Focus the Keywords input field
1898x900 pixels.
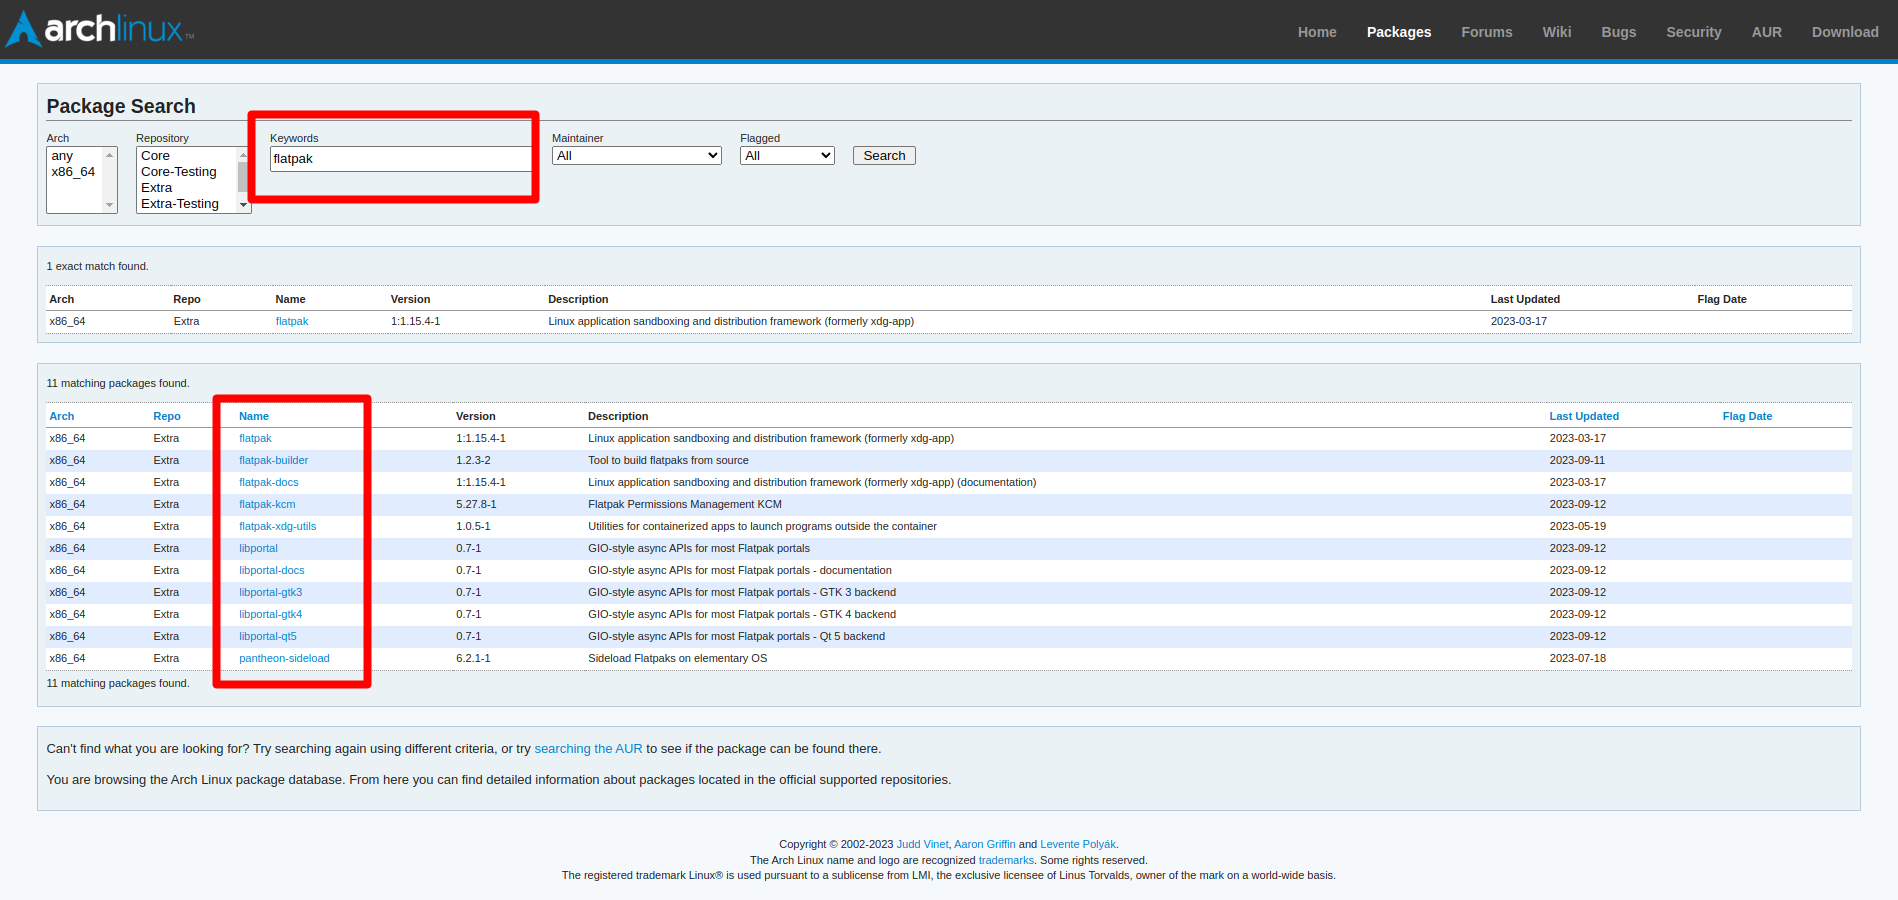[x=401, y=159]
